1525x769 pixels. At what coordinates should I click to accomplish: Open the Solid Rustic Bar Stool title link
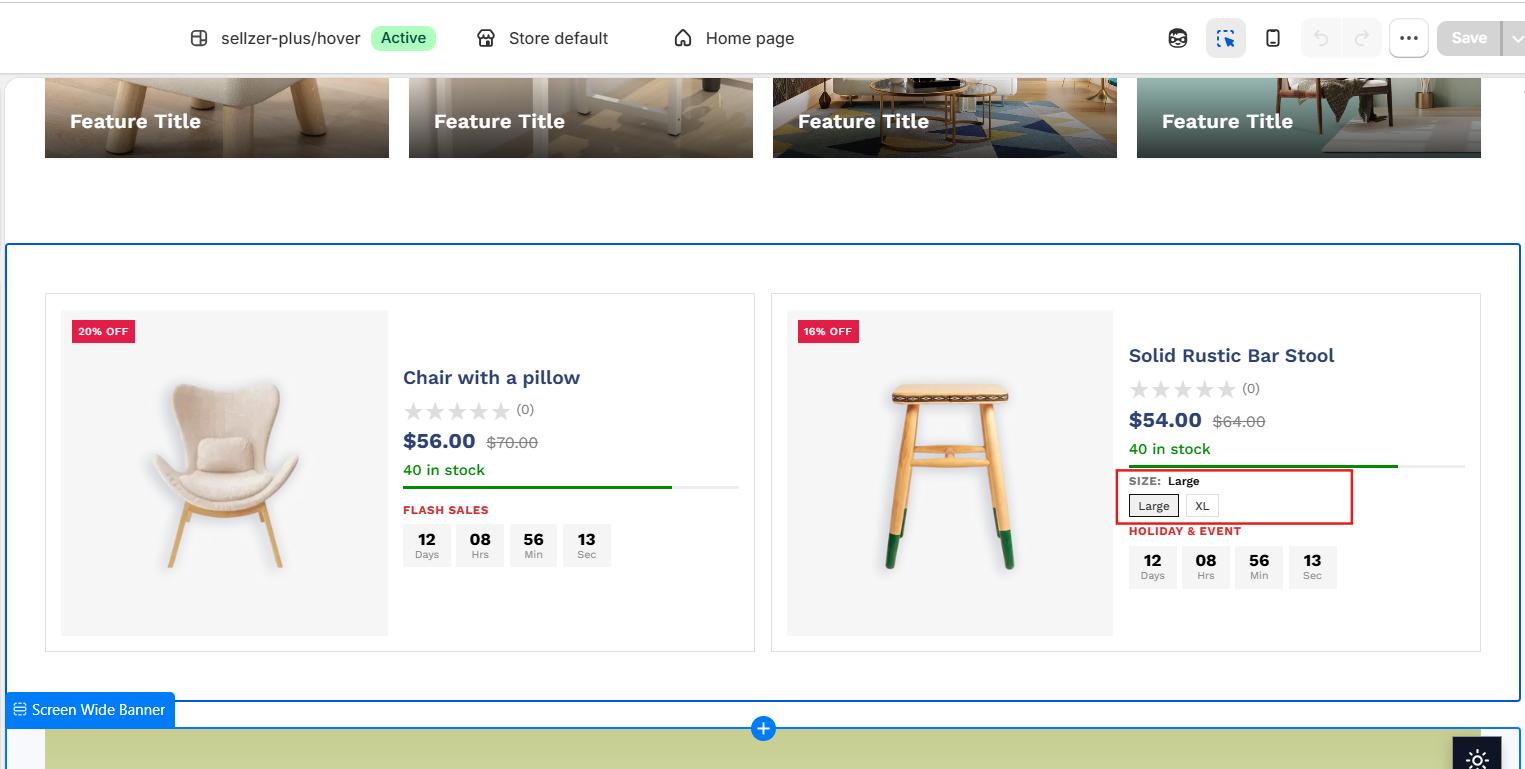1231,355
